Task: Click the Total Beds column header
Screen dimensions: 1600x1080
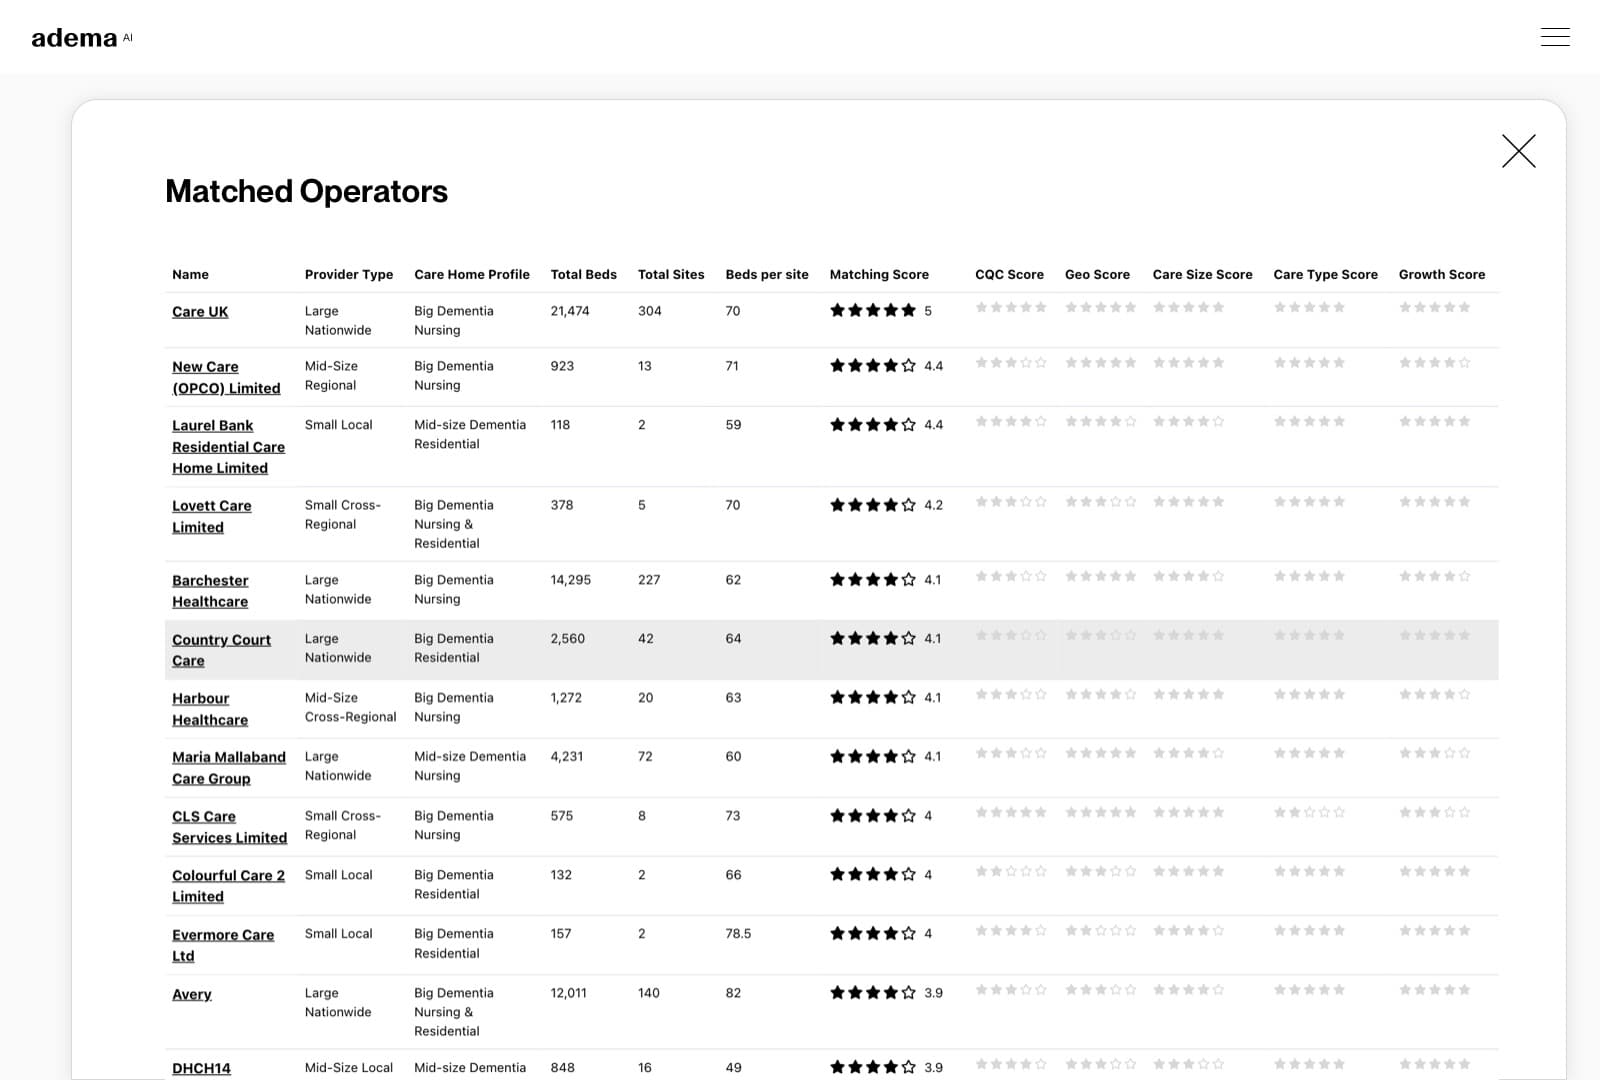Action: click(584, 274)
